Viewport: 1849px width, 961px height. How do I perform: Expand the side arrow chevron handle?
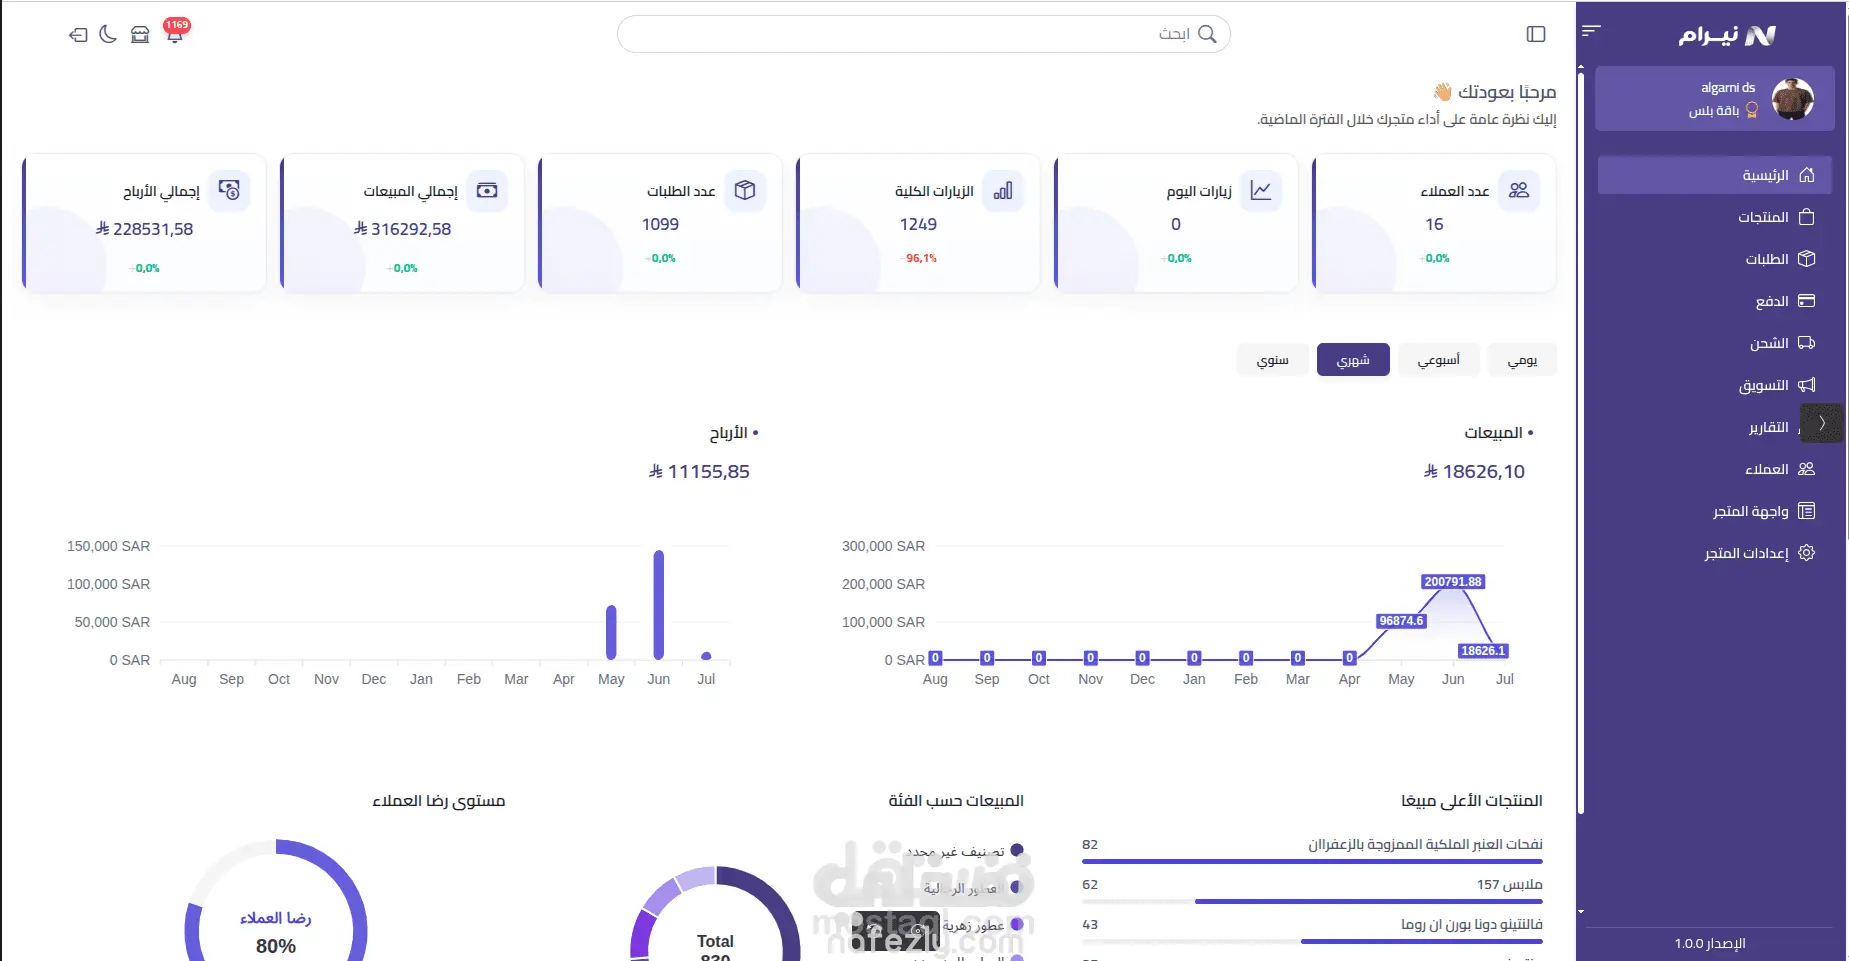pyautogui.click(x=1822, y=423)
